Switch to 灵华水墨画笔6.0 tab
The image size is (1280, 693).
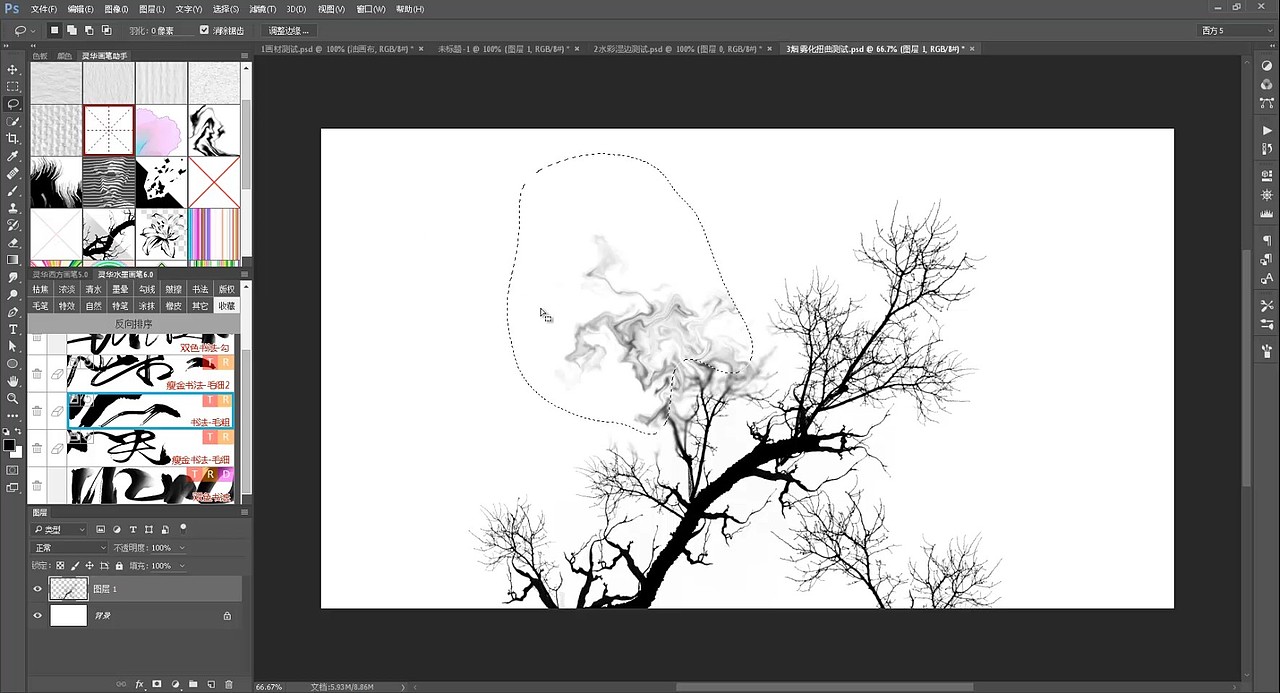click(125, 274)
